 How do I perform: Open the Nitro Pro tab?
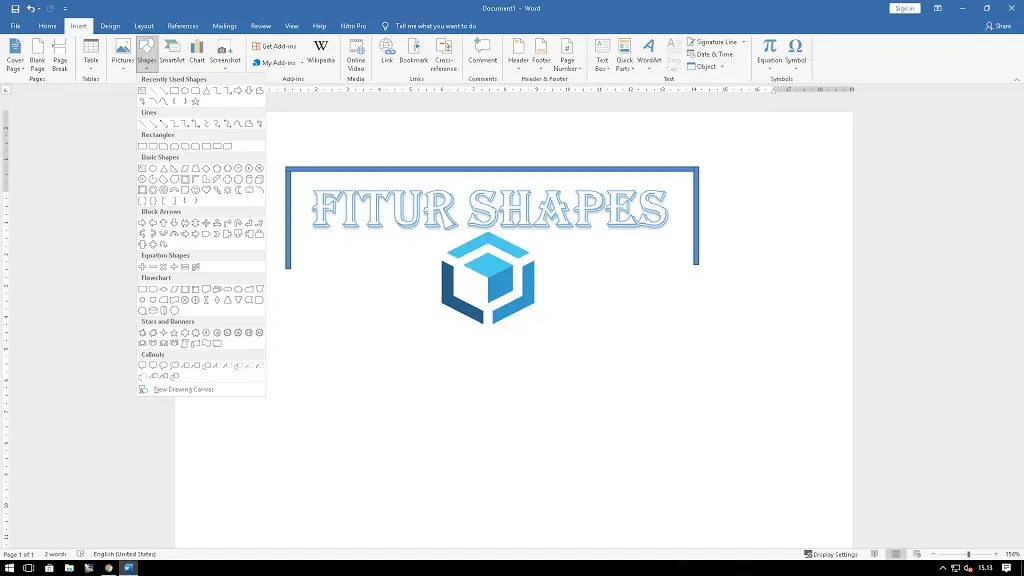pos(353,26)
